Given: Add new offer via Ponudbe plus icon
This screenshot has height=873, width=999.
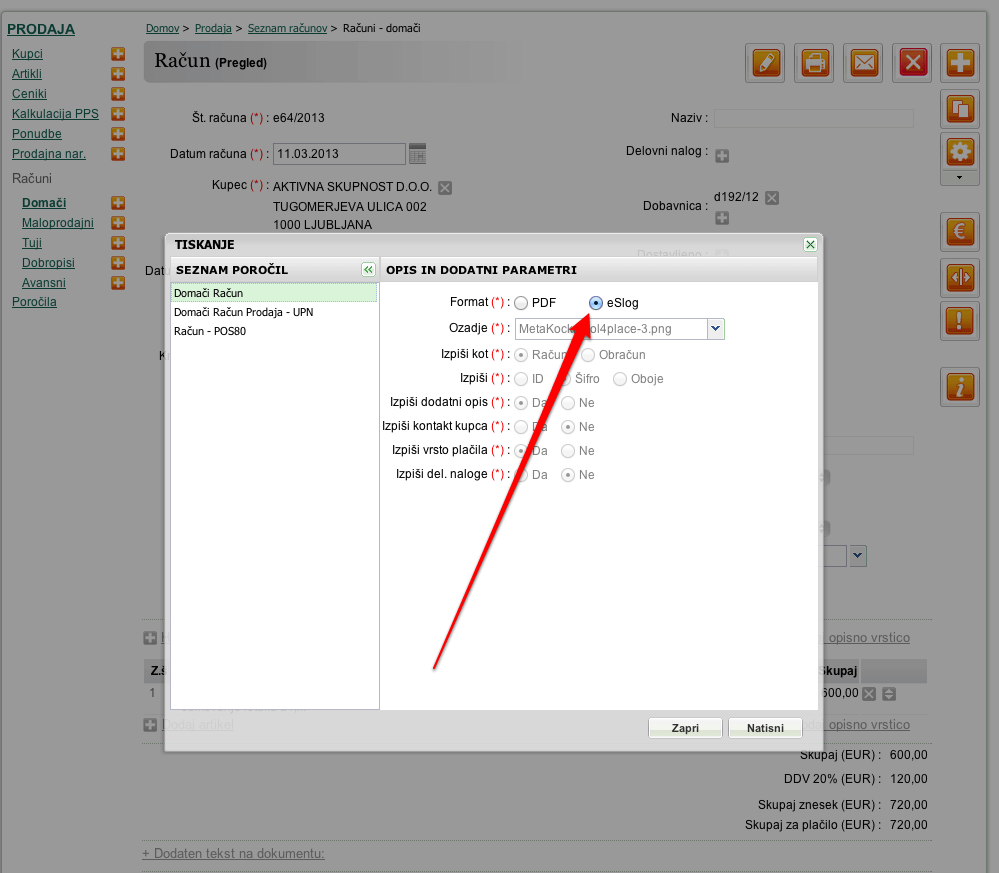Looking at the screenshot, I should 118,134.
